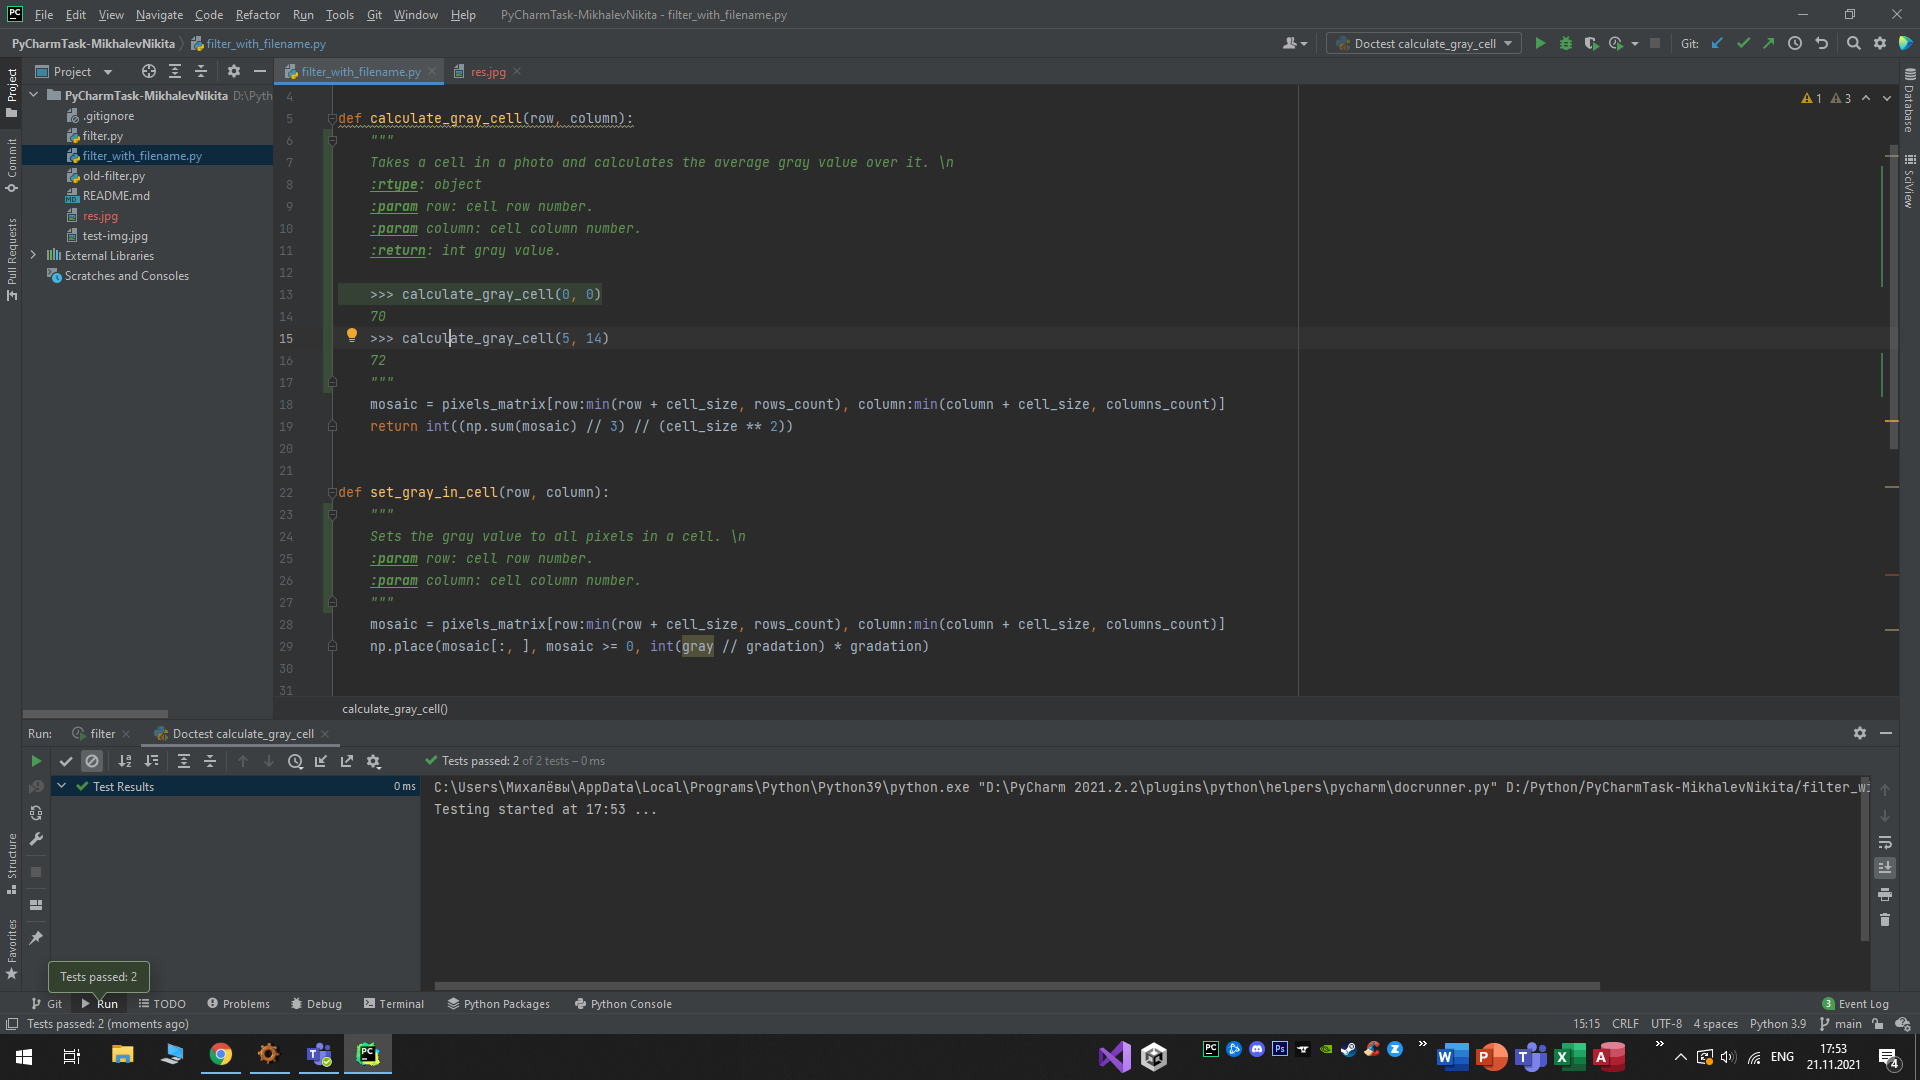Select opened file locate icon in Project panel
The height and width of the screenshot is (1080, 1920).
(x=149, y=71)
